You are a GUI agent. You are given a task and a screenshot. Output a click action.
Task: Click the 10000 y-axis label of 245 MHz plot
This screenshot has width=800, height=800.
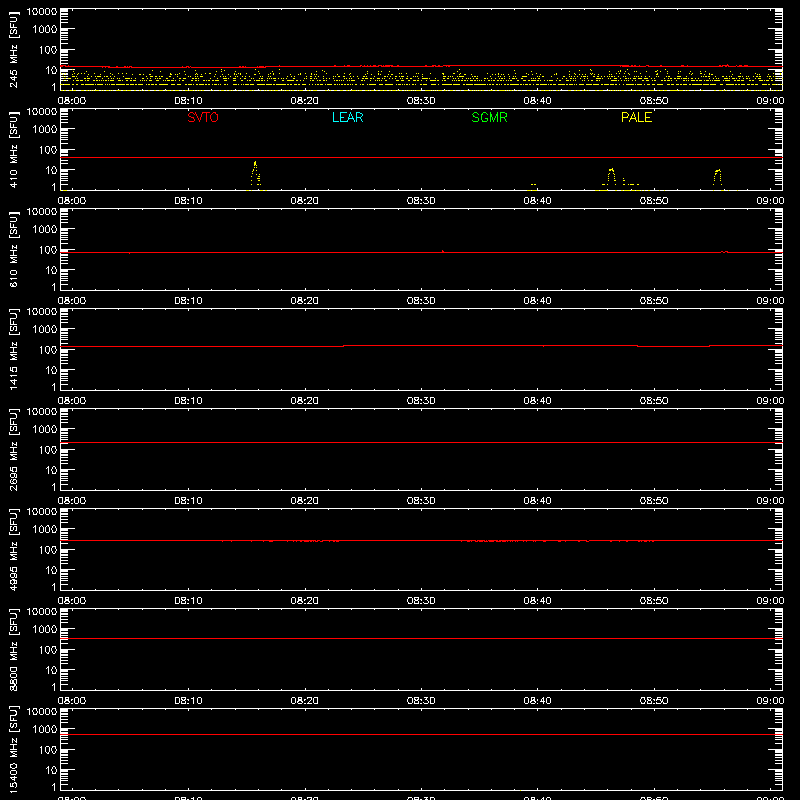42,12
